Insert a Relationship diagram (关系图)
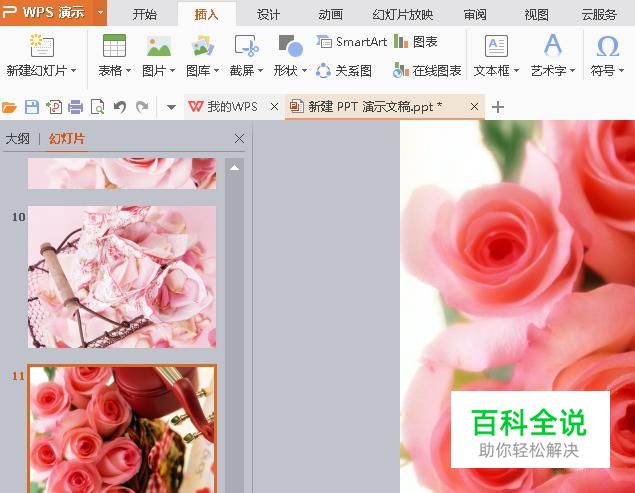Viewport: 635px width, 493px height. coord(344,71)
